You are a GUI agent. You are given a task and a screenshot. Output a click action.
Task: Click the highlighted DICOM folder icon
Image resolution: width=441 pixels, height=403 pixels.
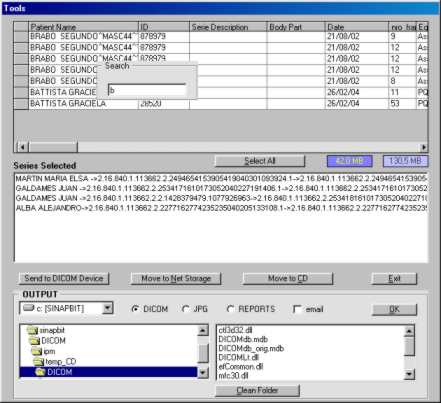pyautogui.click(x=40, y=372)
